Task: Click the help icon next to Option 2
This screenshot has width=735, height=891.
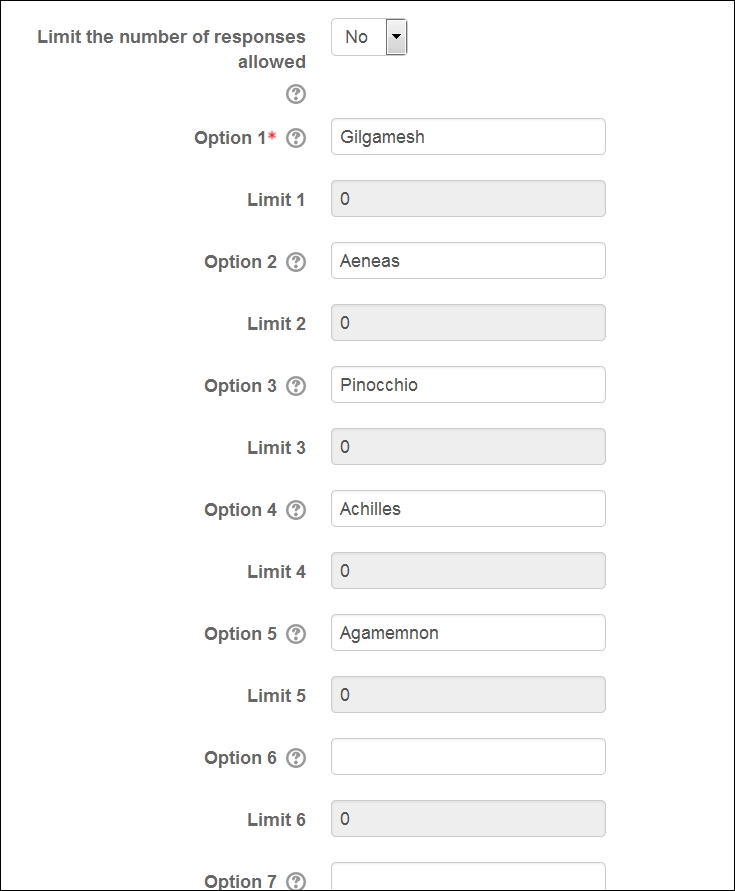Action: 296,262
